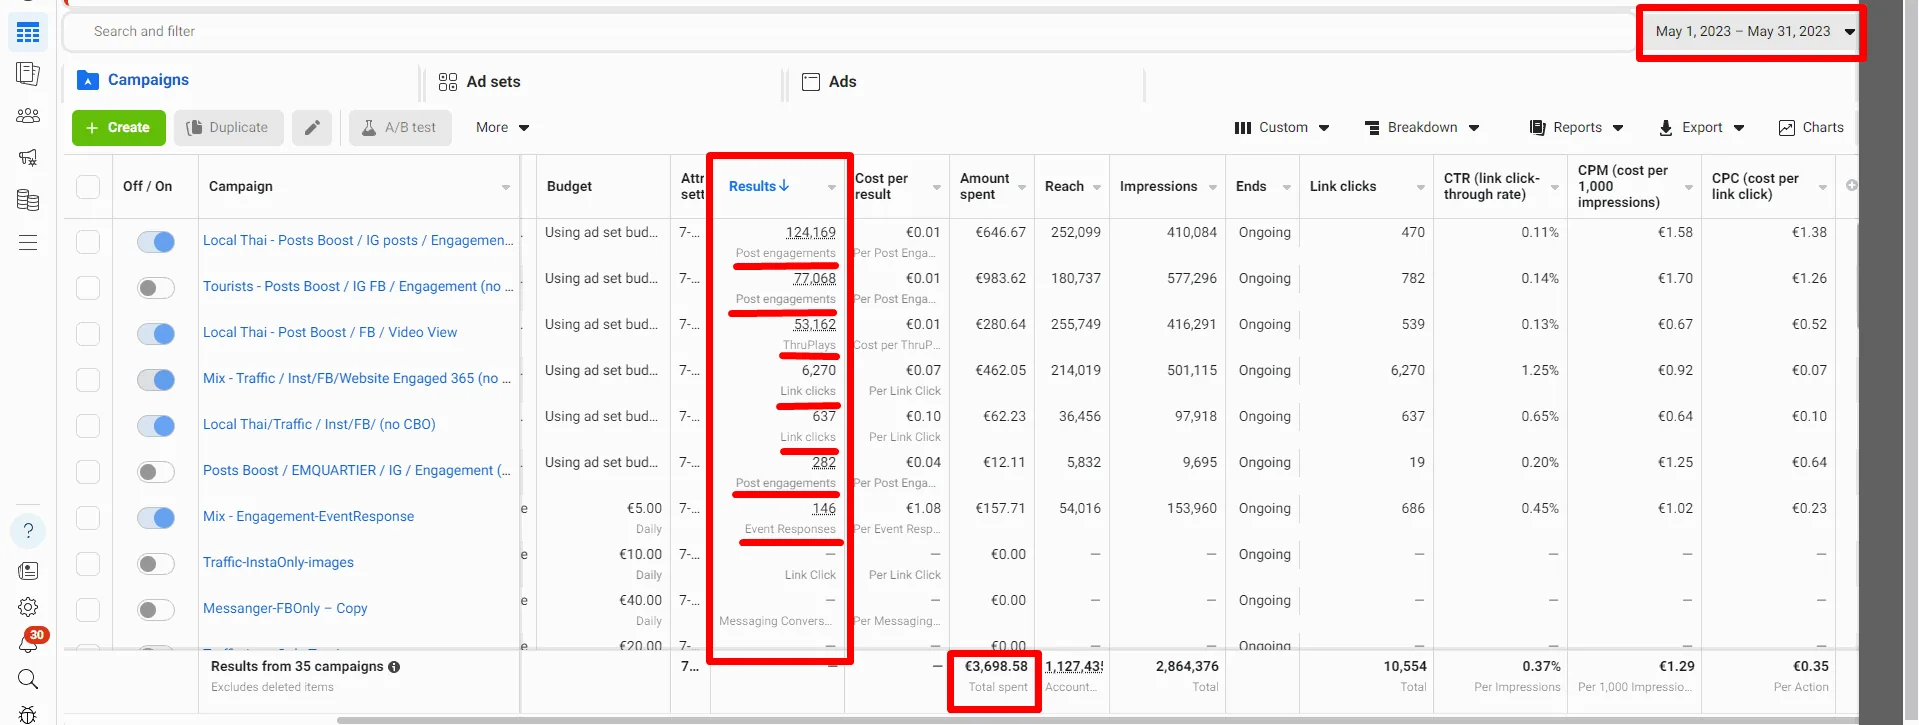This screenshot has height=725, width=1919.
Task: Open notifications bell with 30 badge
Action: [30, 641]
